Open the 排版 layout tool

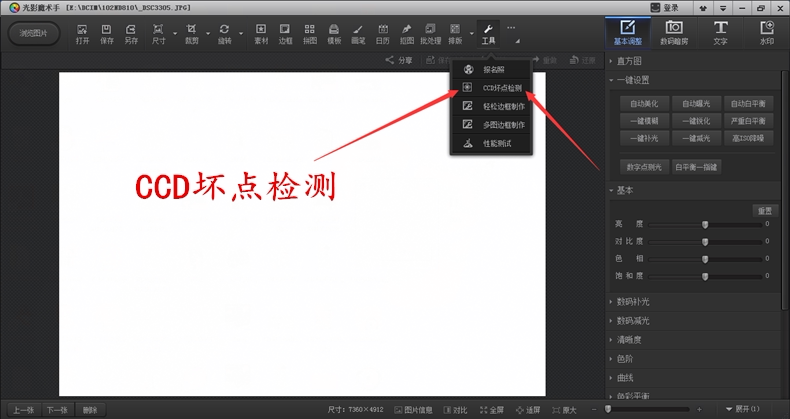(455, 34)
